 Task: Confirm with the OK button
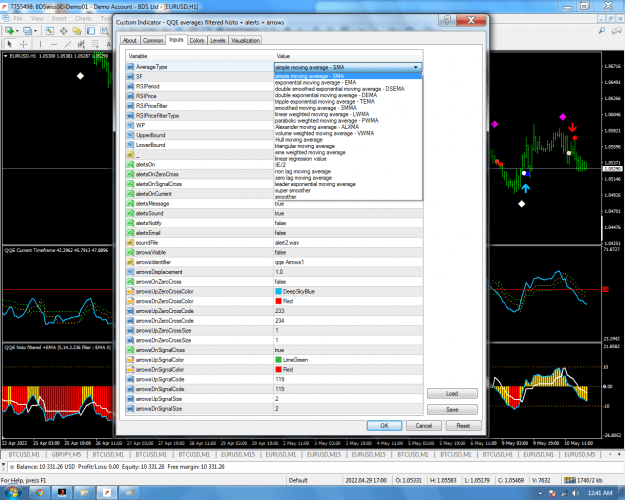coord(384,425)
